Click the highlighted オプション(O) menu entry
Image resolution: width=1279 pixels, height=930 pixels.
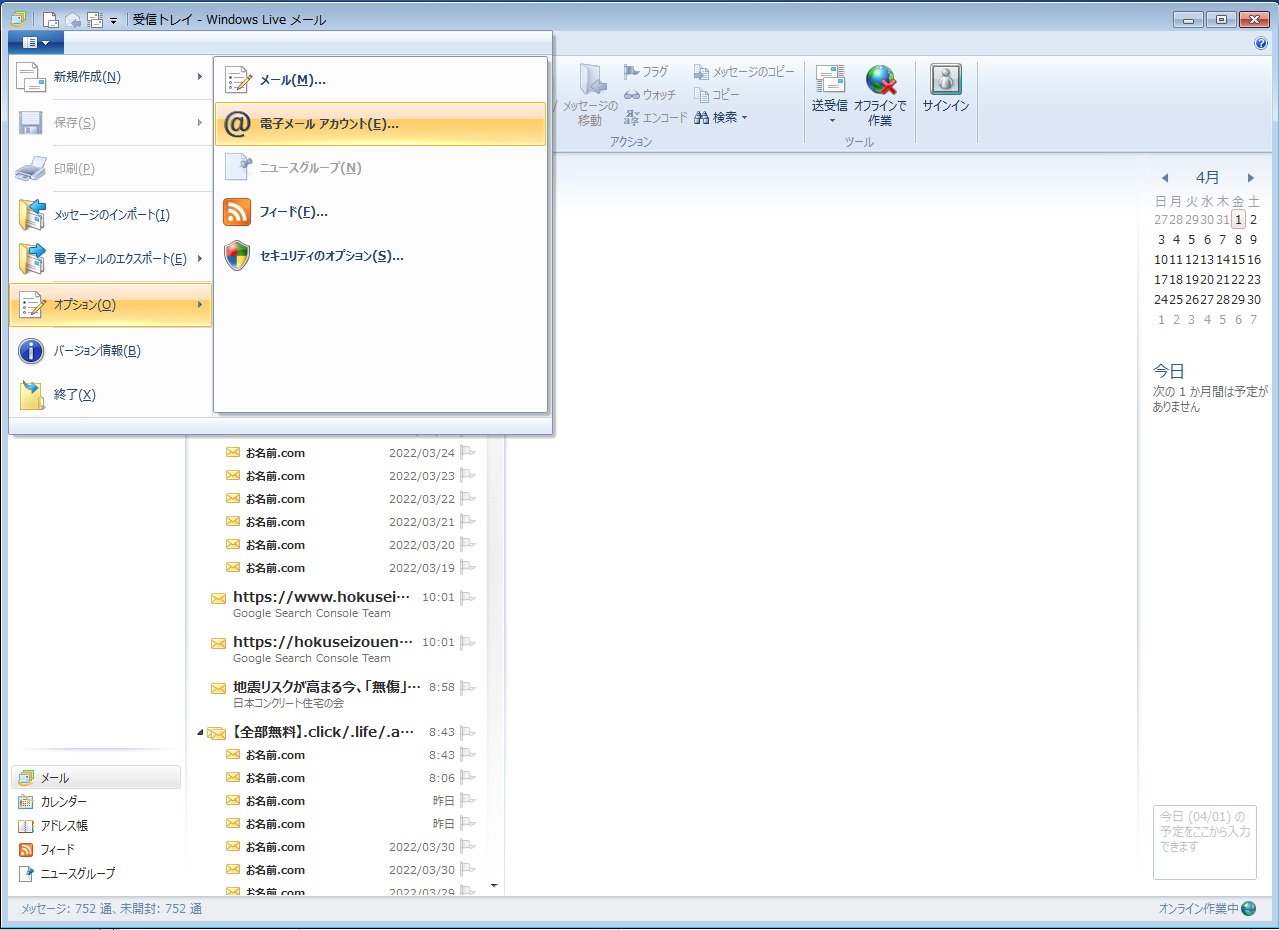[x=110, y=305]
